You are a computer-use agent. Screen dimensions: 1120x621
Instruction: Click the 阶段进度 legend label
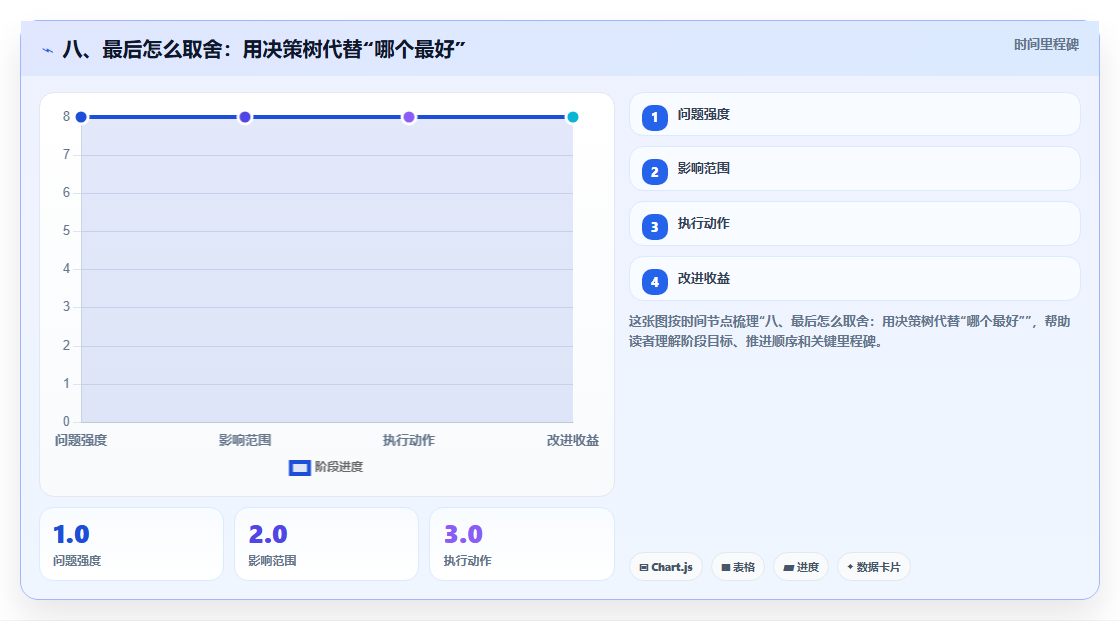click(x=339, y=467)
